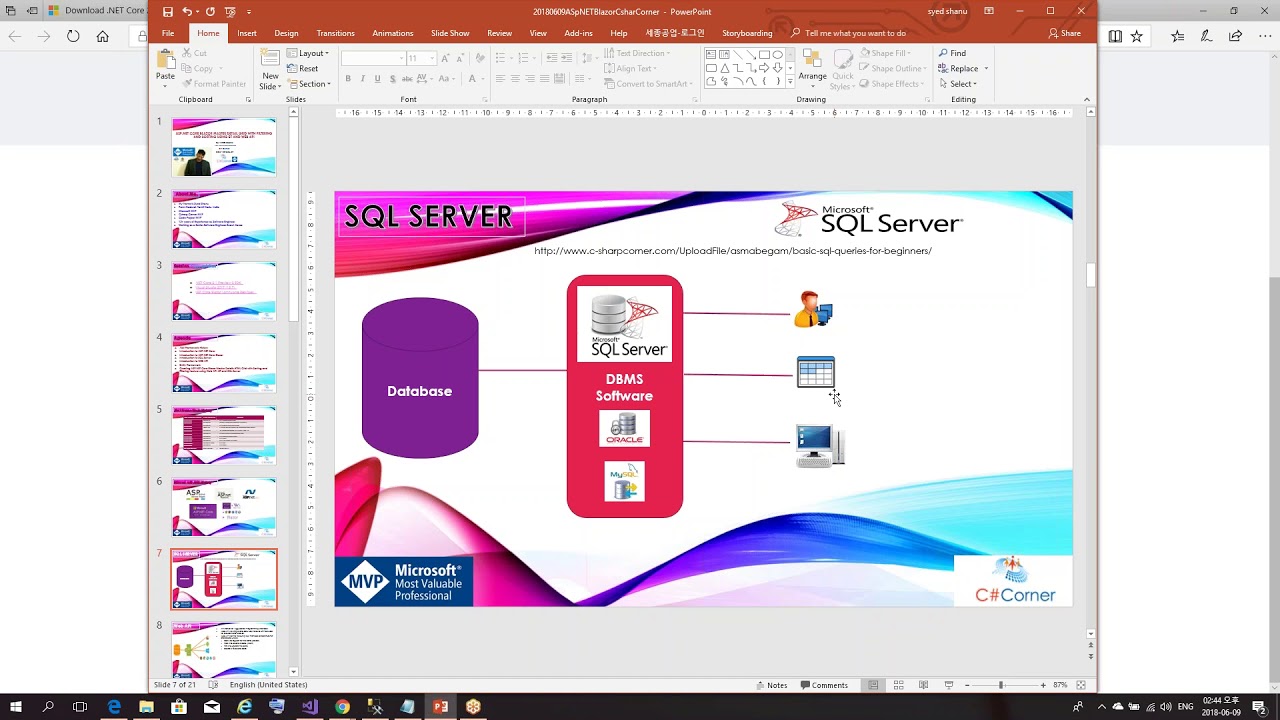Click Increase Font Size icon
The image size is (1280, 720).
coord(445,58)
